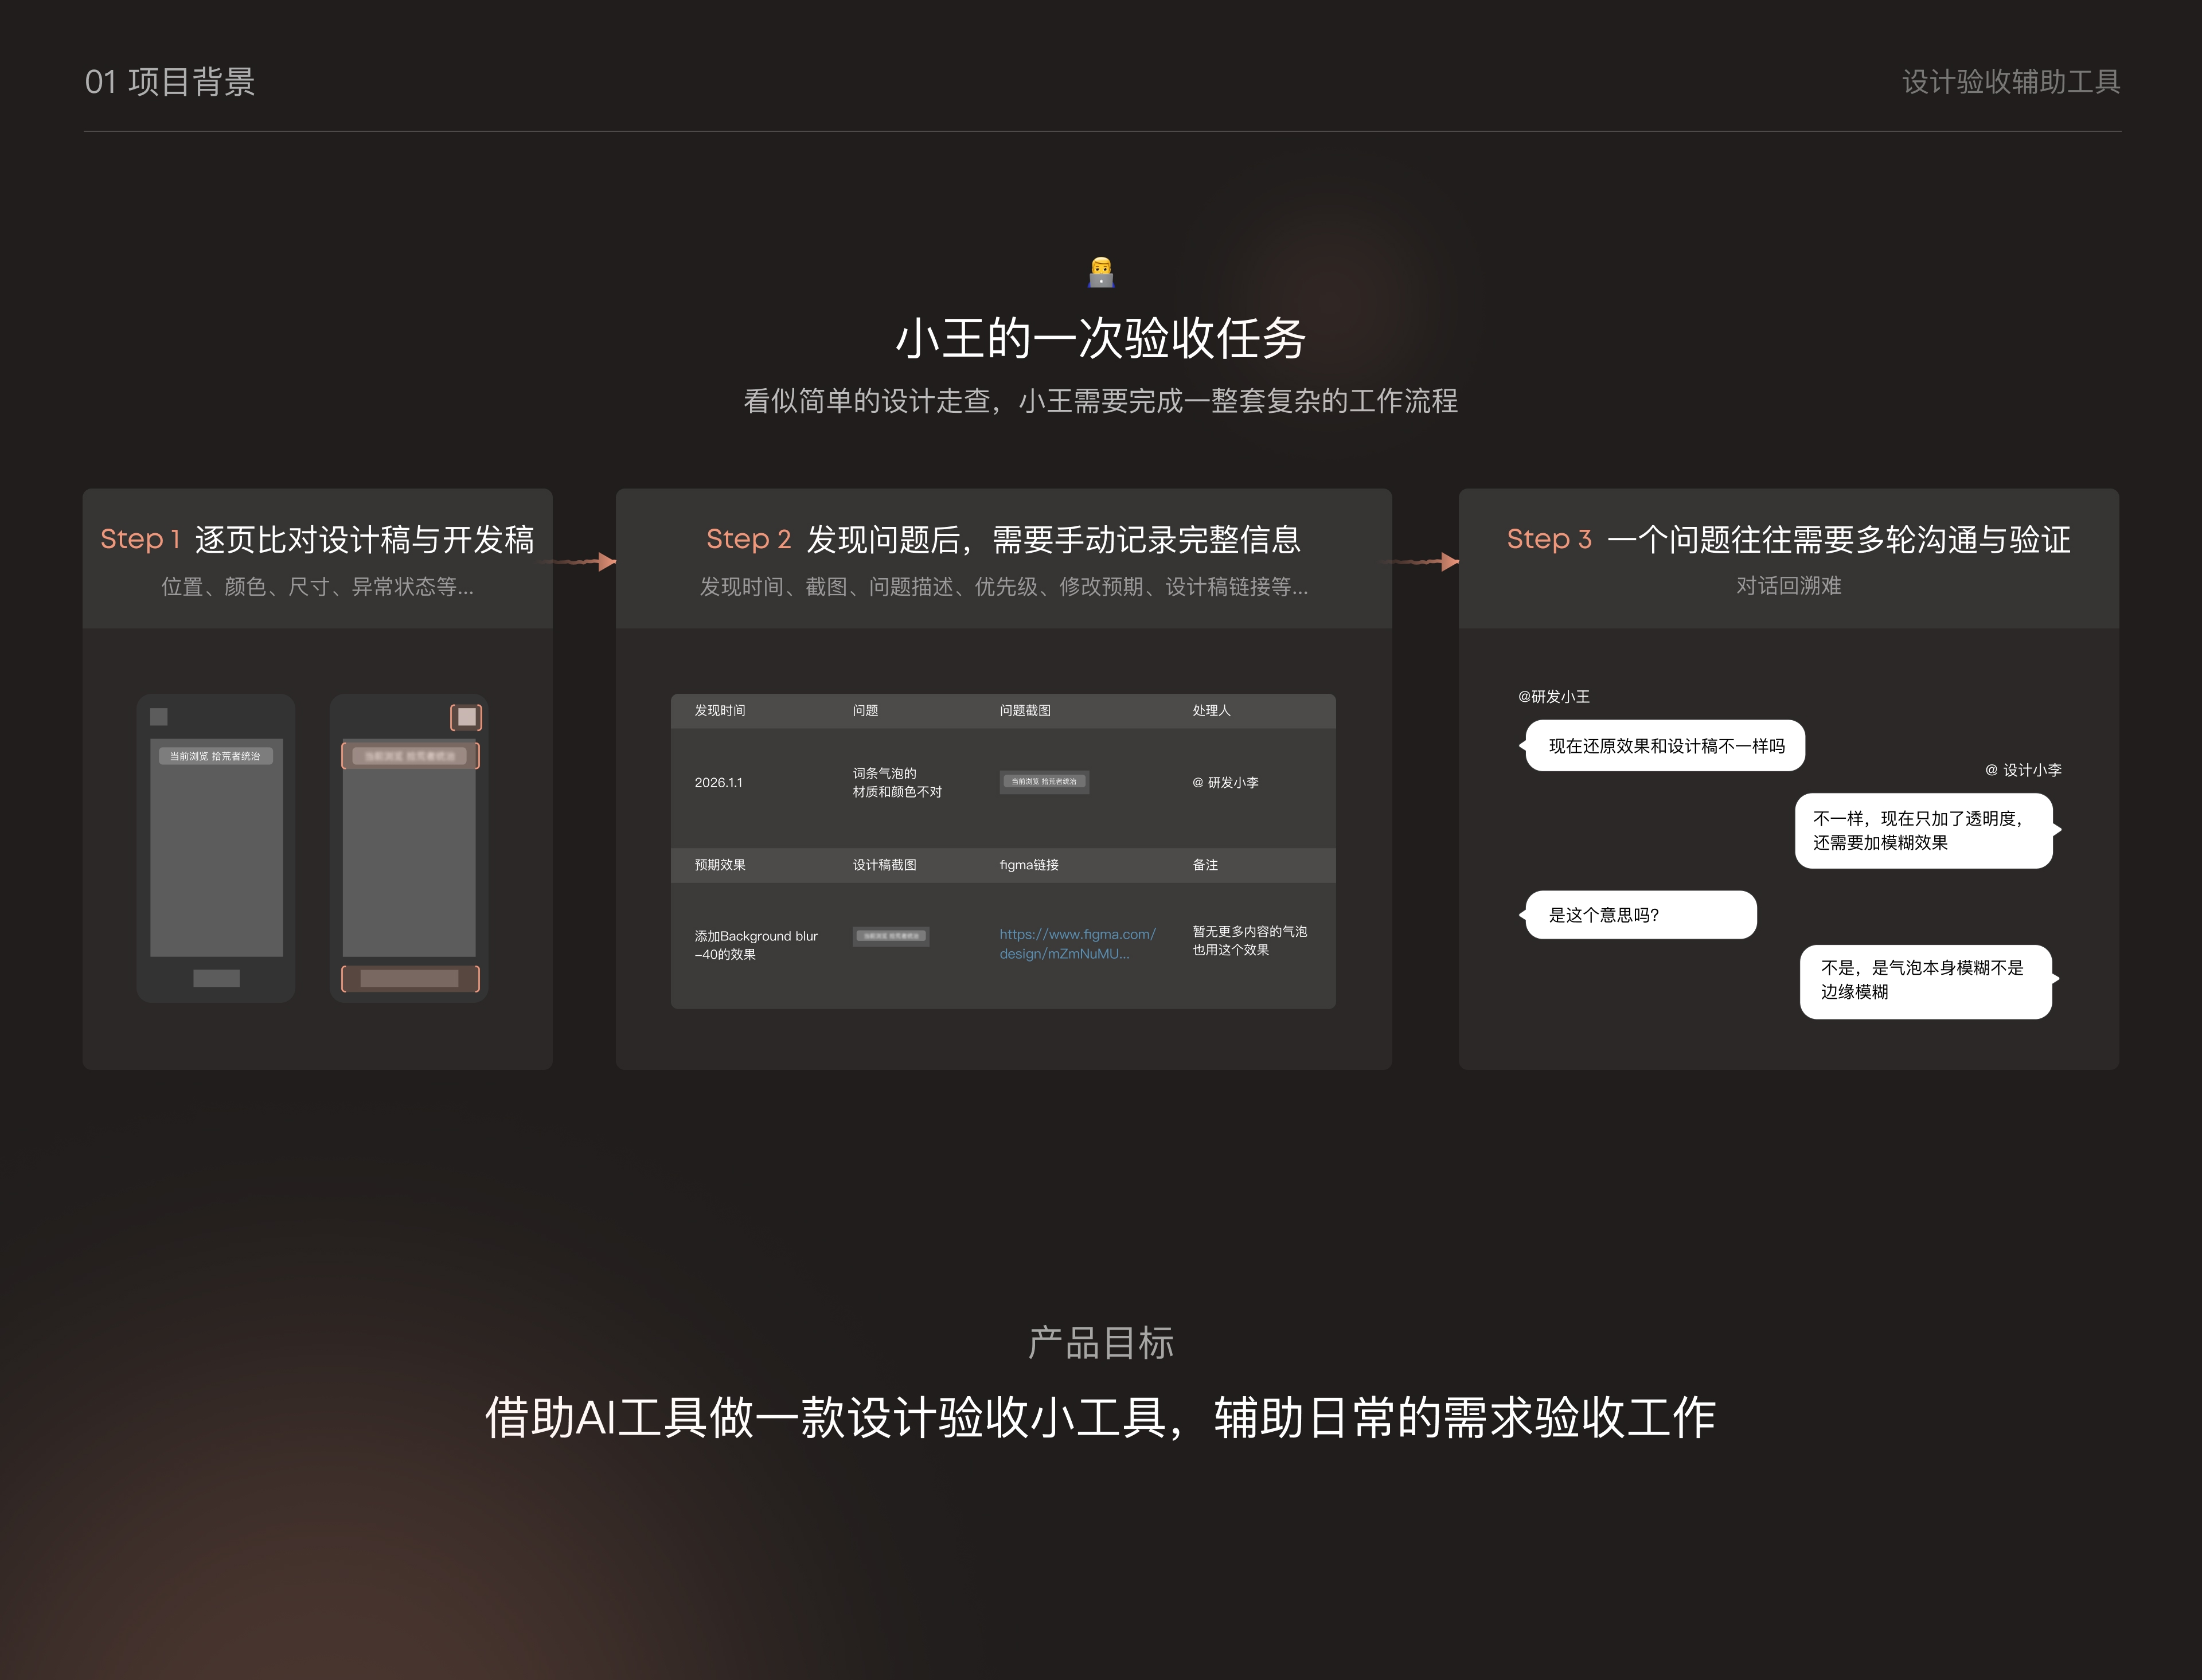Click the 预期效果 table header cell
Image resolution: width=2202 pixels, height=1680 pixels.
(719, 865)
